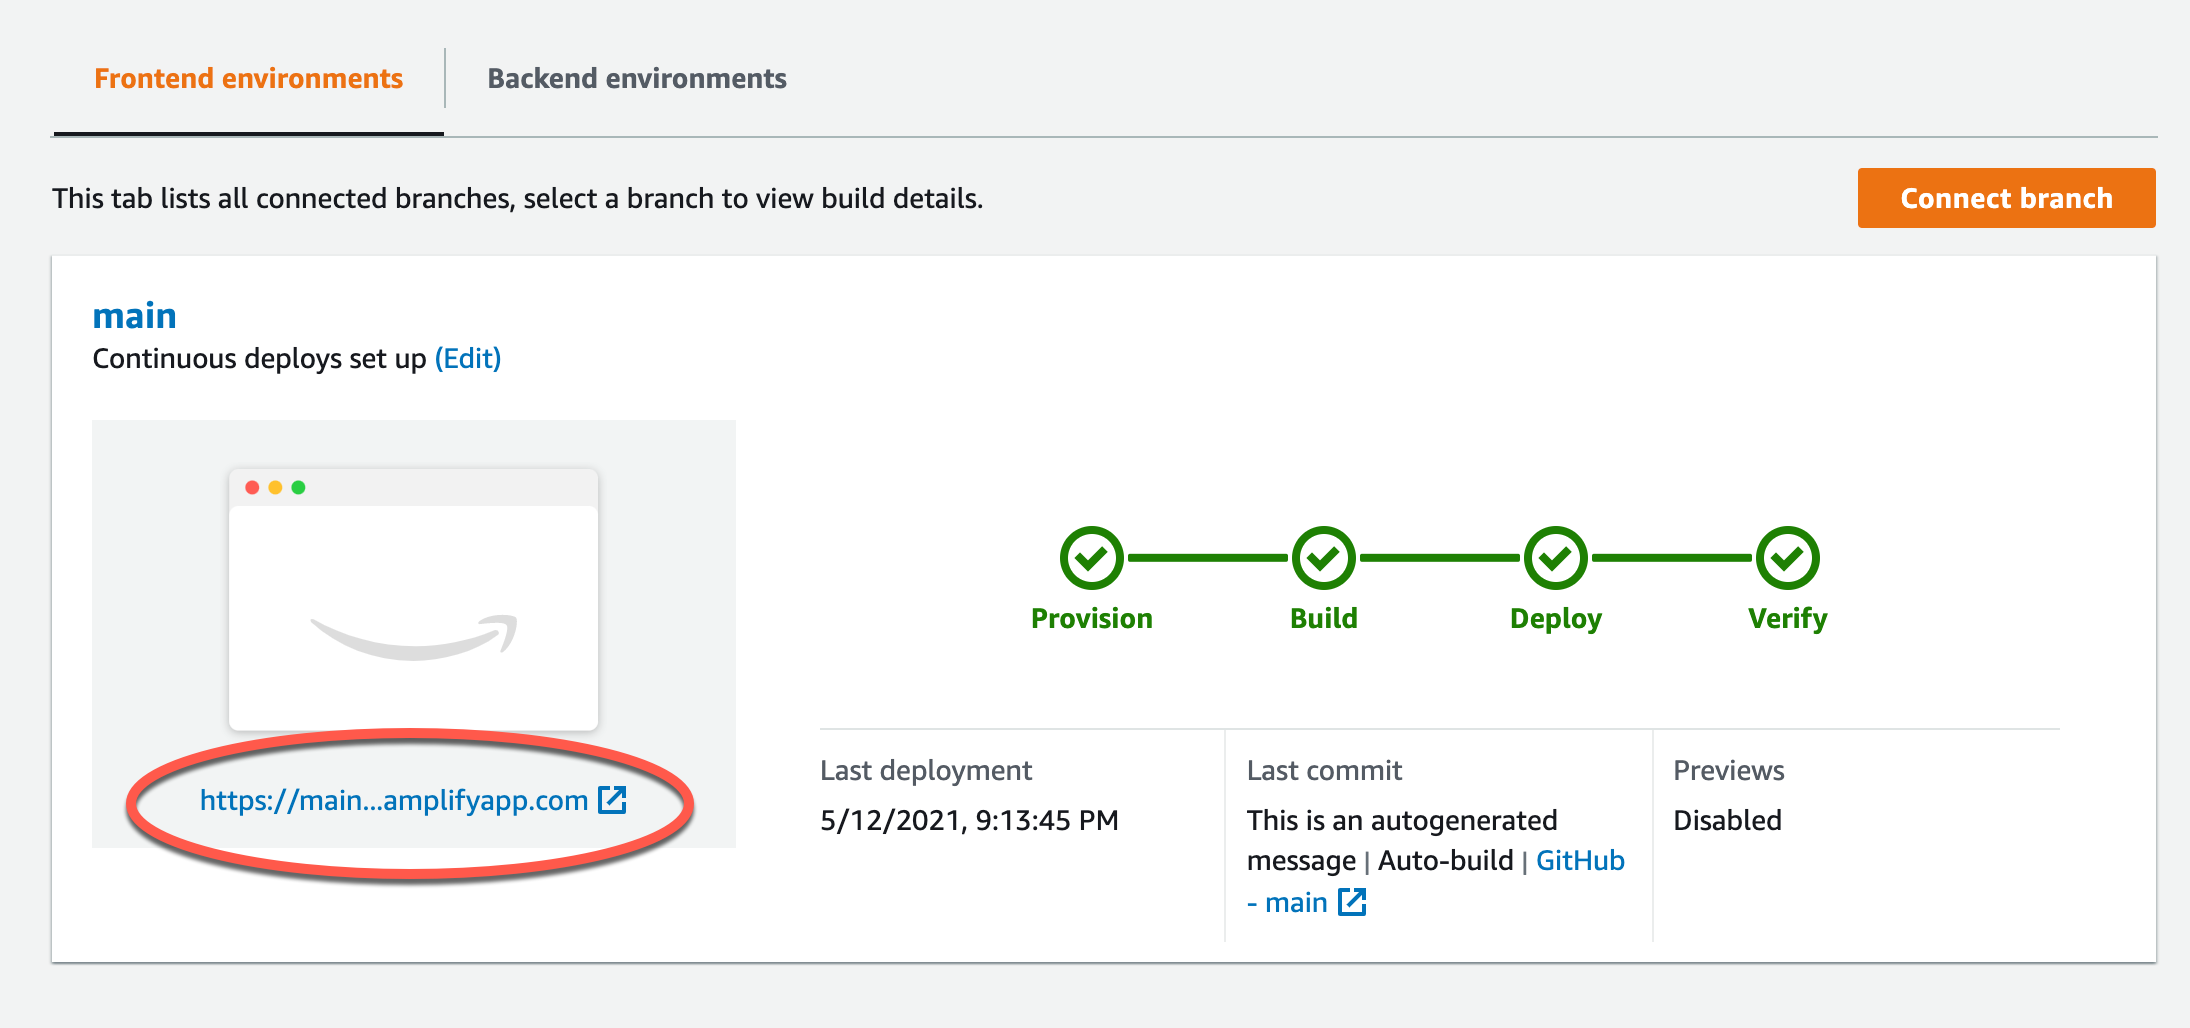Open the https://main...amplifyapp.com link
2190x1028 pixels.
[394, 800]
